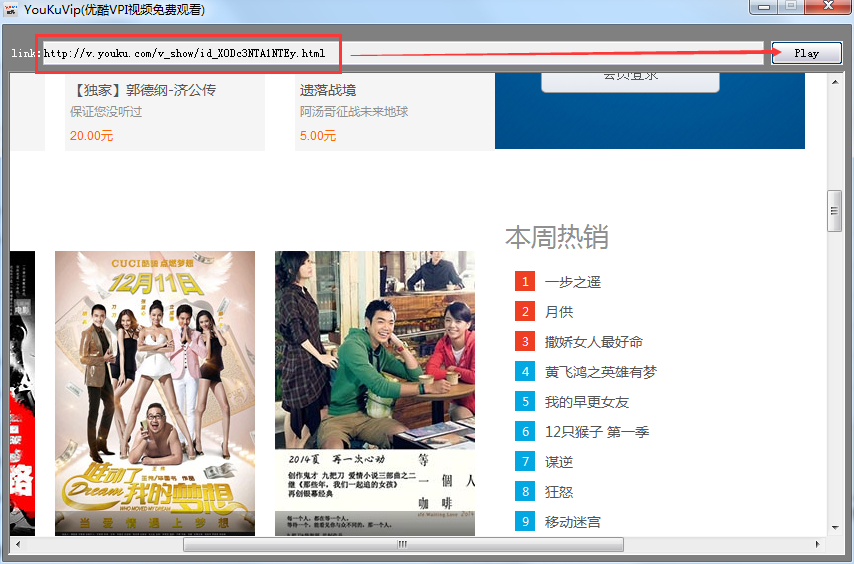Screen dimensions: 854x564
Task: Click the 5.00元 price
Action: coord(318,136)
